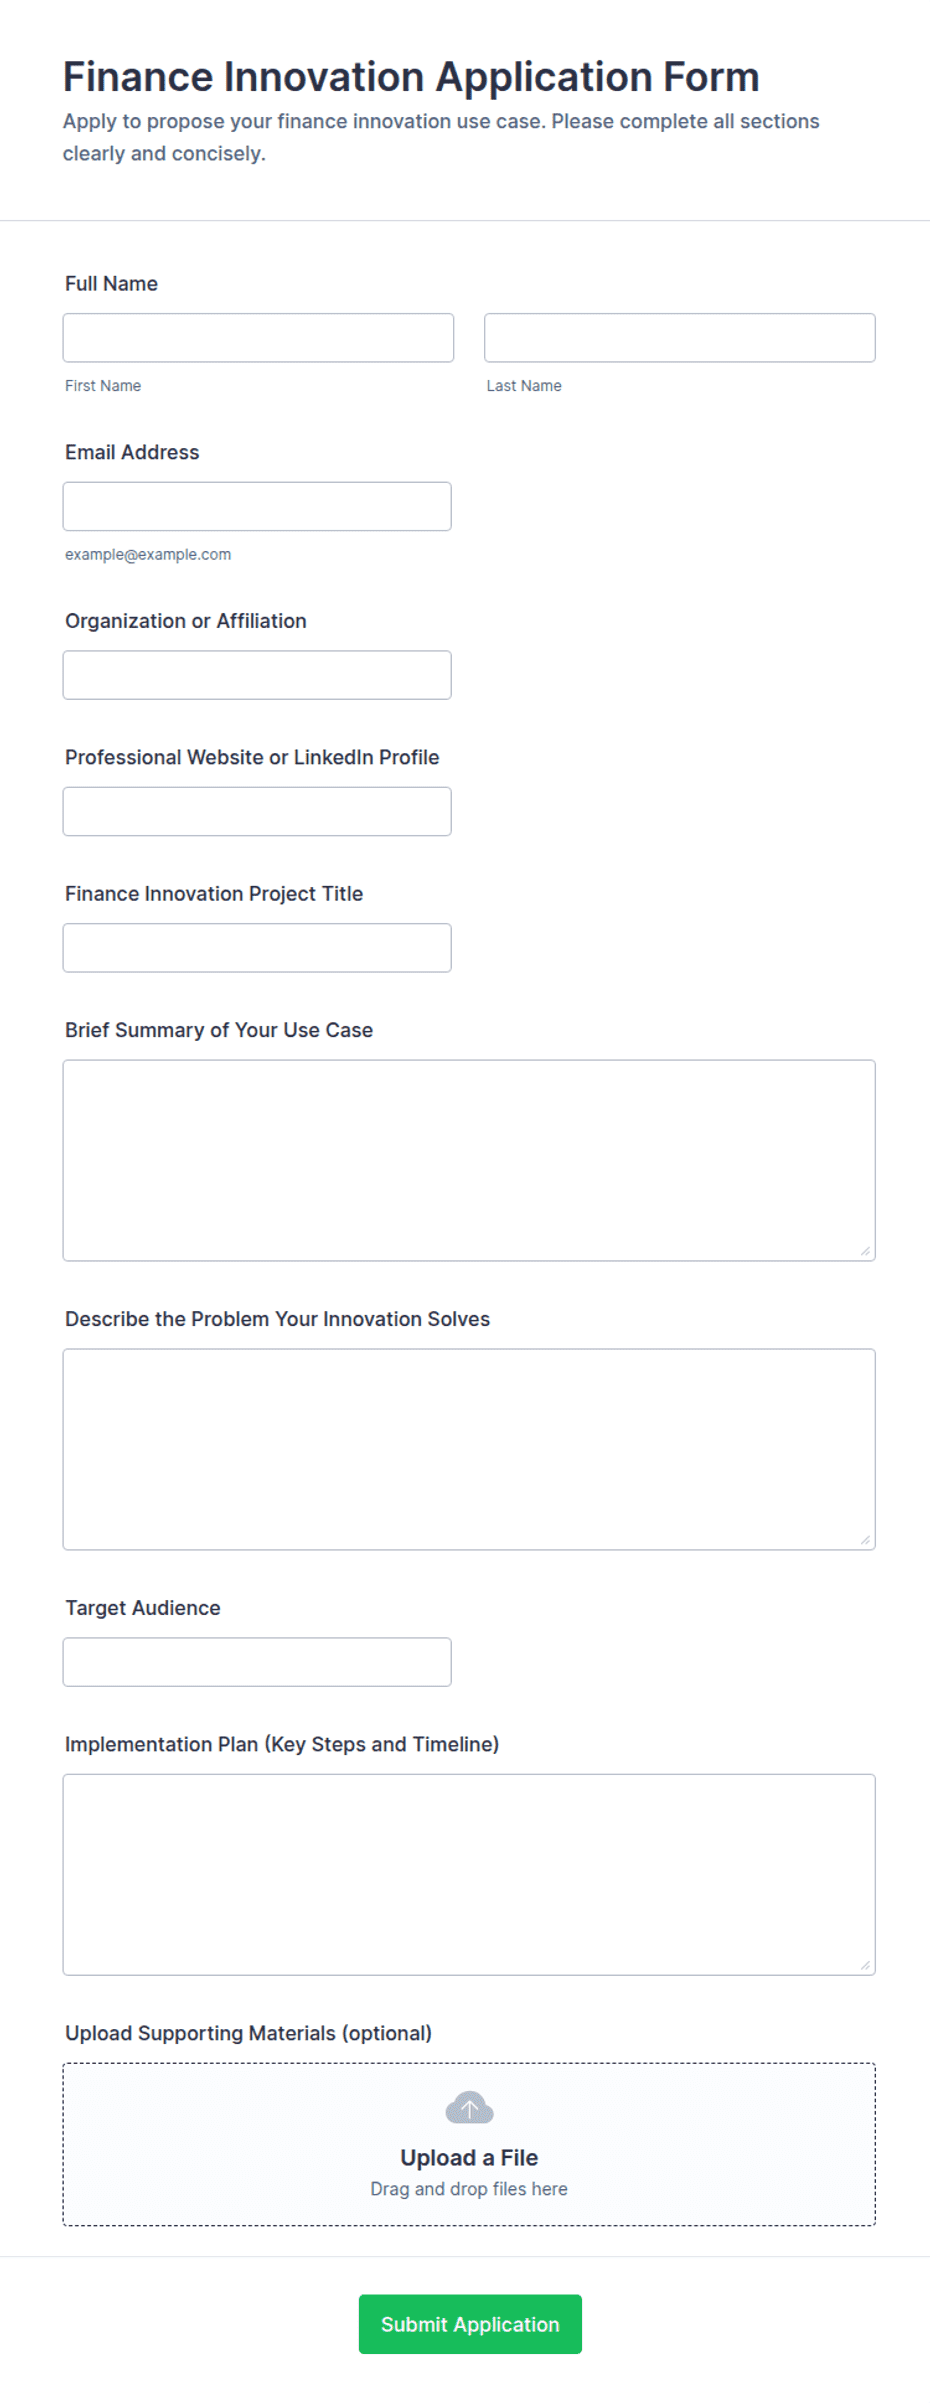
Task: Focus the Email Address field
Action: point(257,507)
